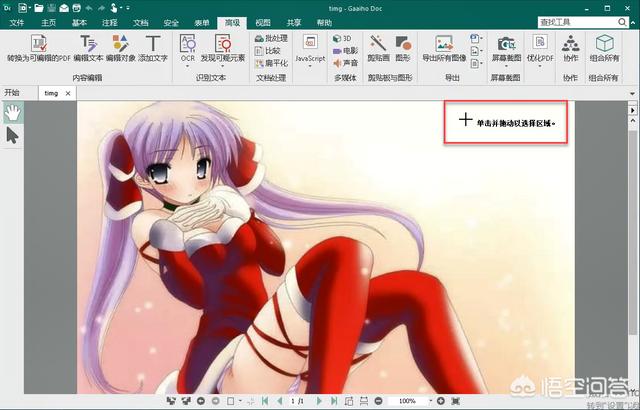The image size is (640, 410).
Task: Open page layout dropdown in status bar
Action: pyautogui.click(x=240, y=401)
